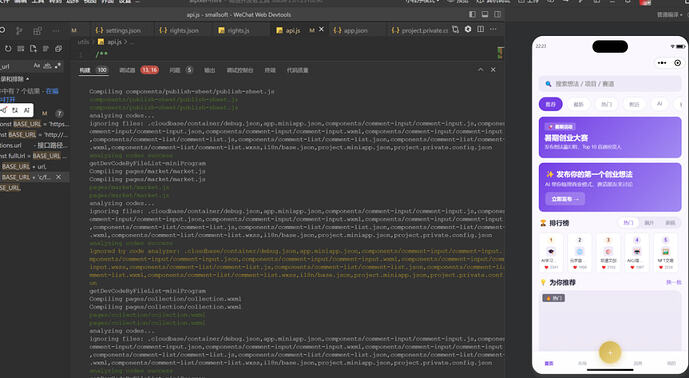The width and height of the screenshot is (689, 378).
Task: Click the simulator capsule target close icon
Action: pyautogui.click(x=677, y=63)
